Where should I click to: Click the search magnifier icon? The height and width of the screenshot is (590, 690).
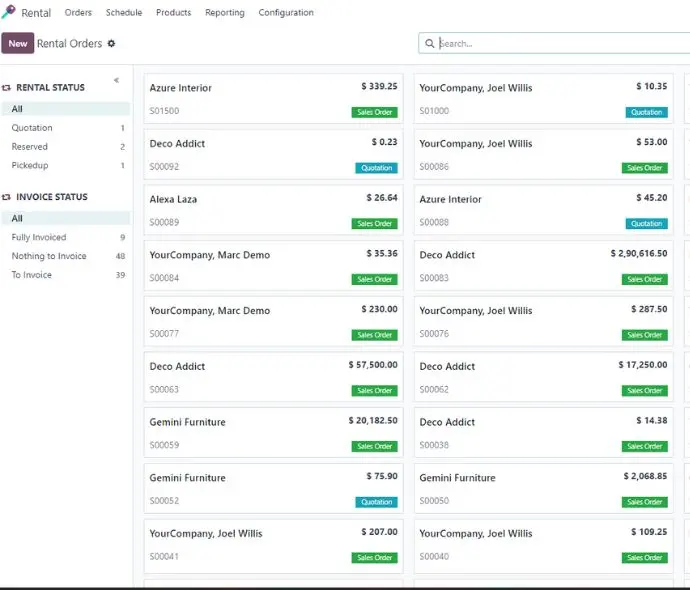(x=429, y=44)
